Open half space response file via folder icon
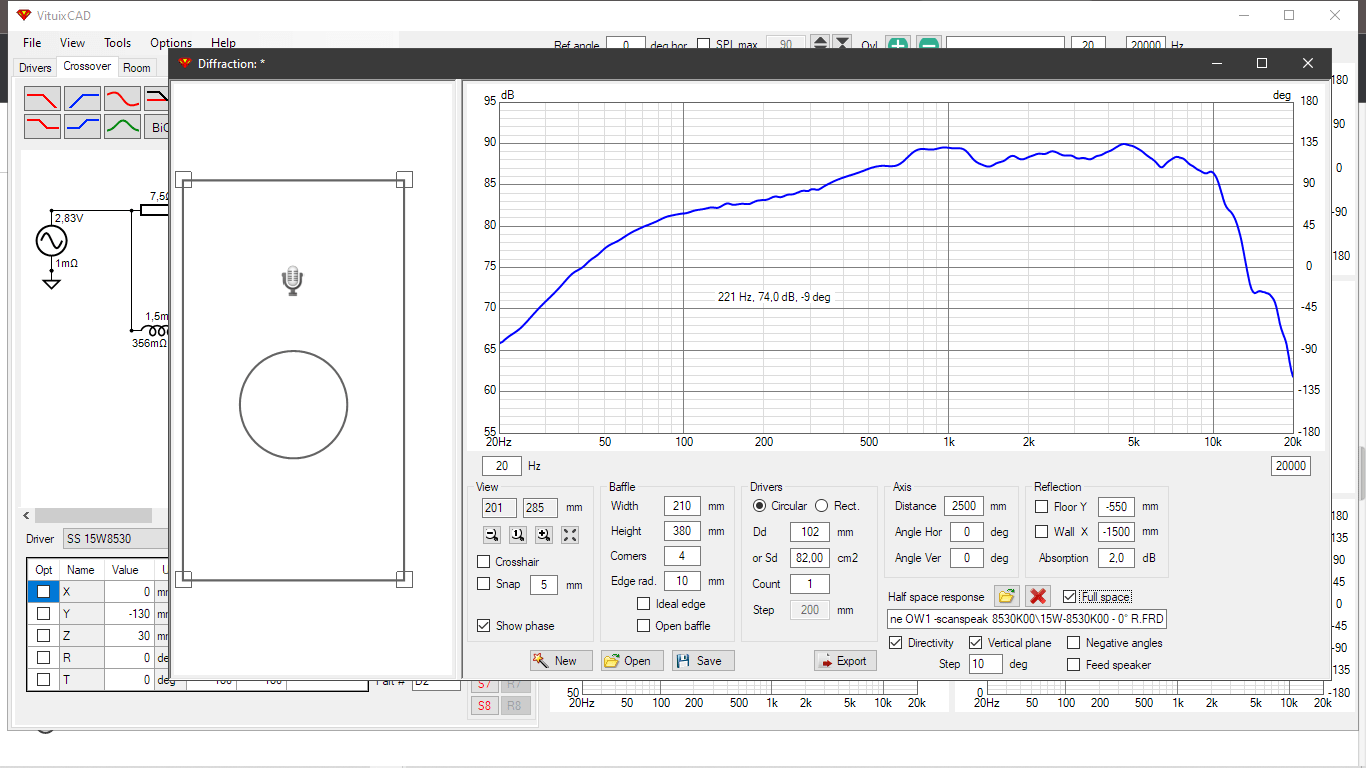1366x768 pixels. click(x=1007, y=596)
